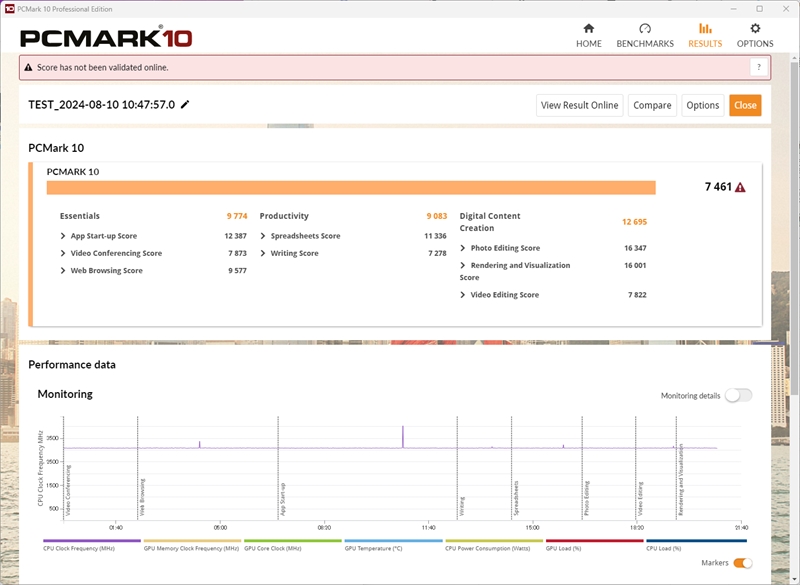Image resolution: width=800 pixels, height=585 pixels.
Task: Click the Essentials score 9 774
Action: click(x=237, y=216)
